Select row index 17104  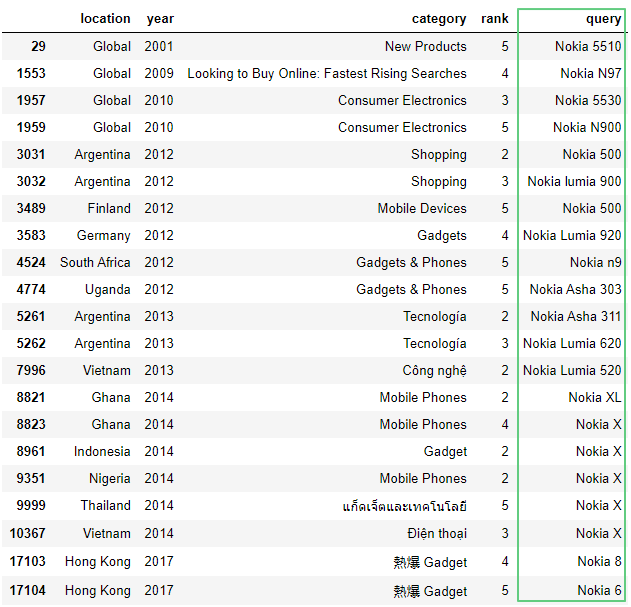tap(27, 590)
